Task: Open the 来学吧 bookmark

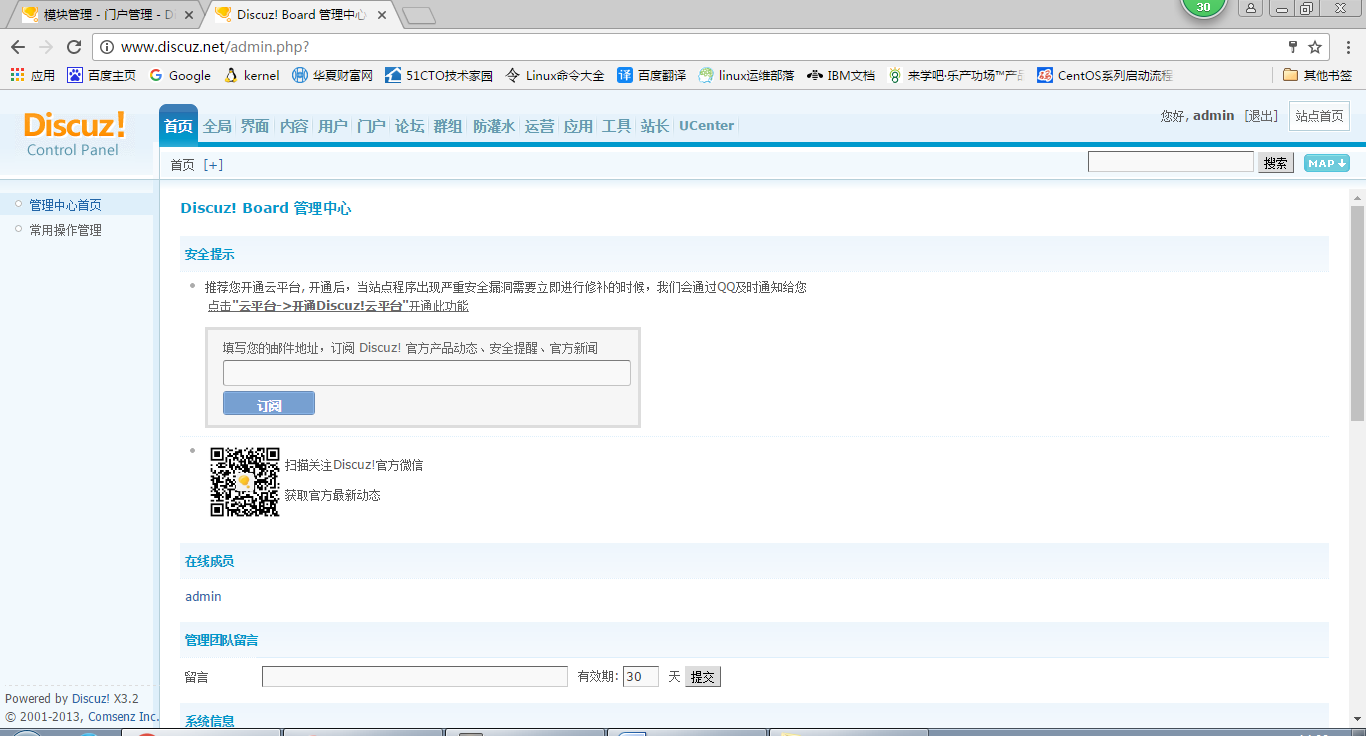Action: tap(956, 75)
